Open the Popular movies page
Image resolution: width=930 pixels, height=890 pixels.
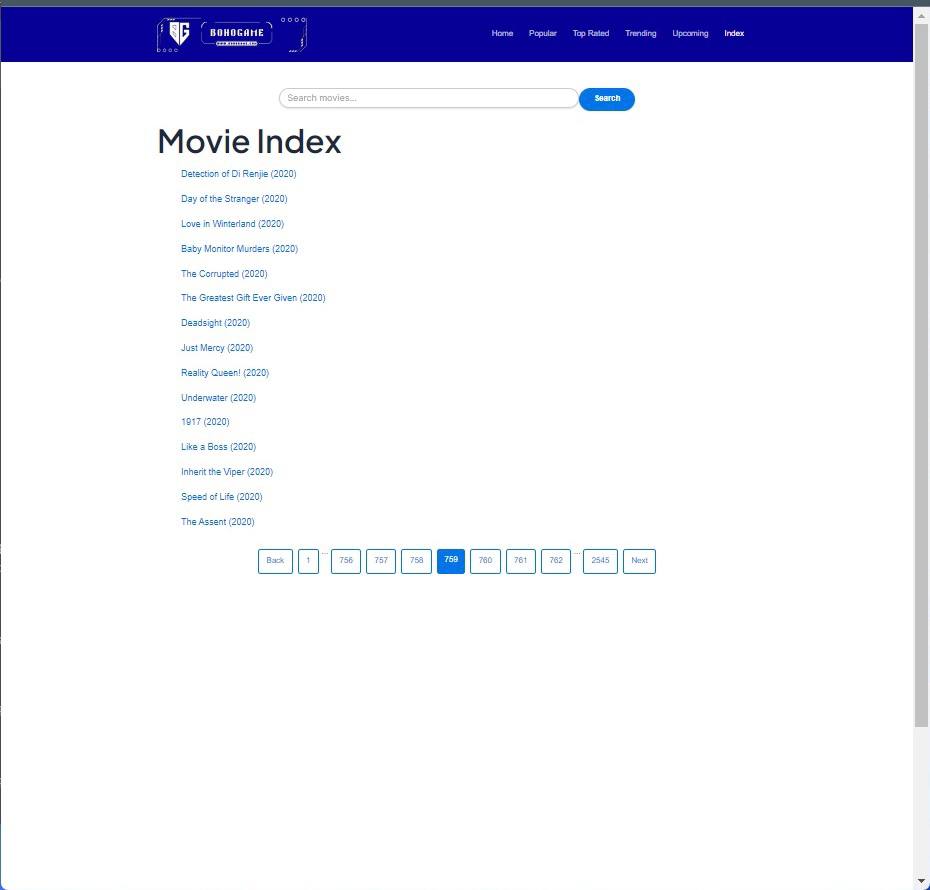tap(542, 33)
